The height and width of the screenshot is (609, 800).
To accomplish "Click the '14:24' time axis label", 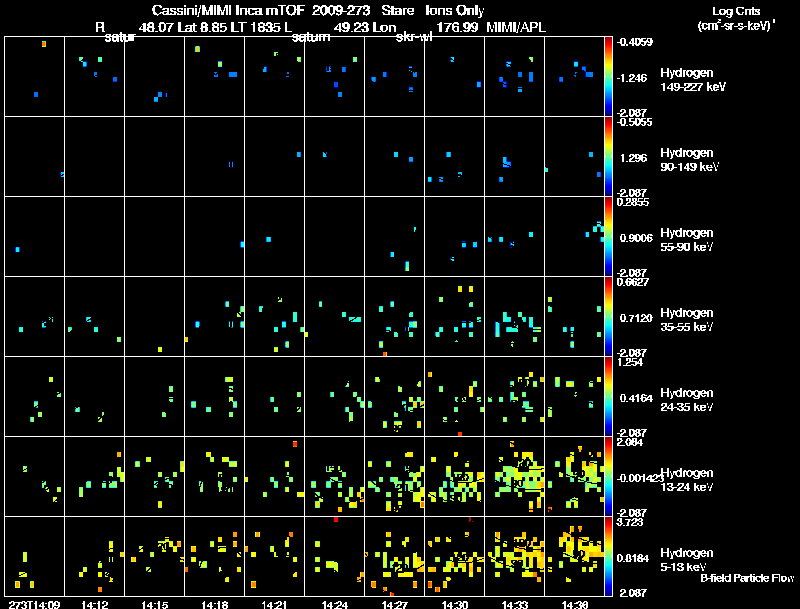I will (x=335, y=604).
